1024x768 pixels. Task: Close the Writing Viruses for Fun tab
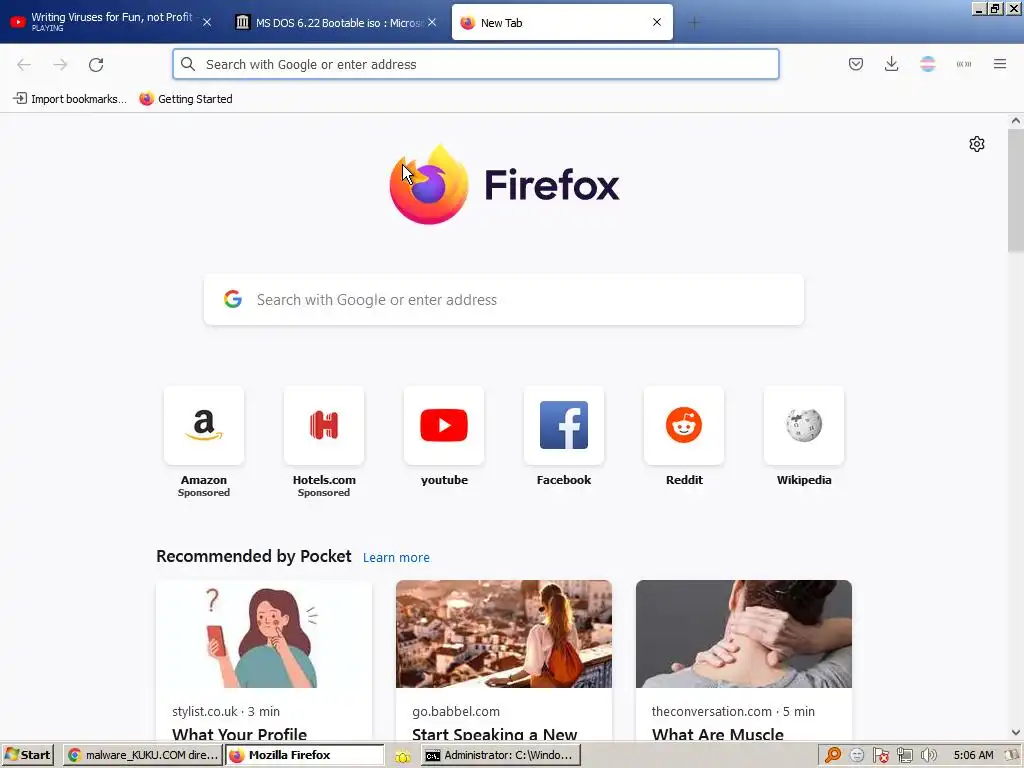[206, 22]
